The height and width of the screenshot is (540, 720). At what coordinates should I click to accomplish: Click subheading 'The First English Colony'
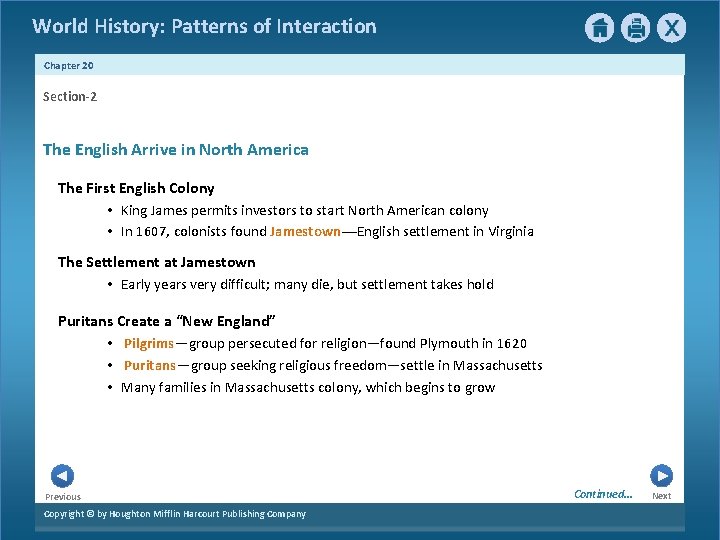[136, 188]
